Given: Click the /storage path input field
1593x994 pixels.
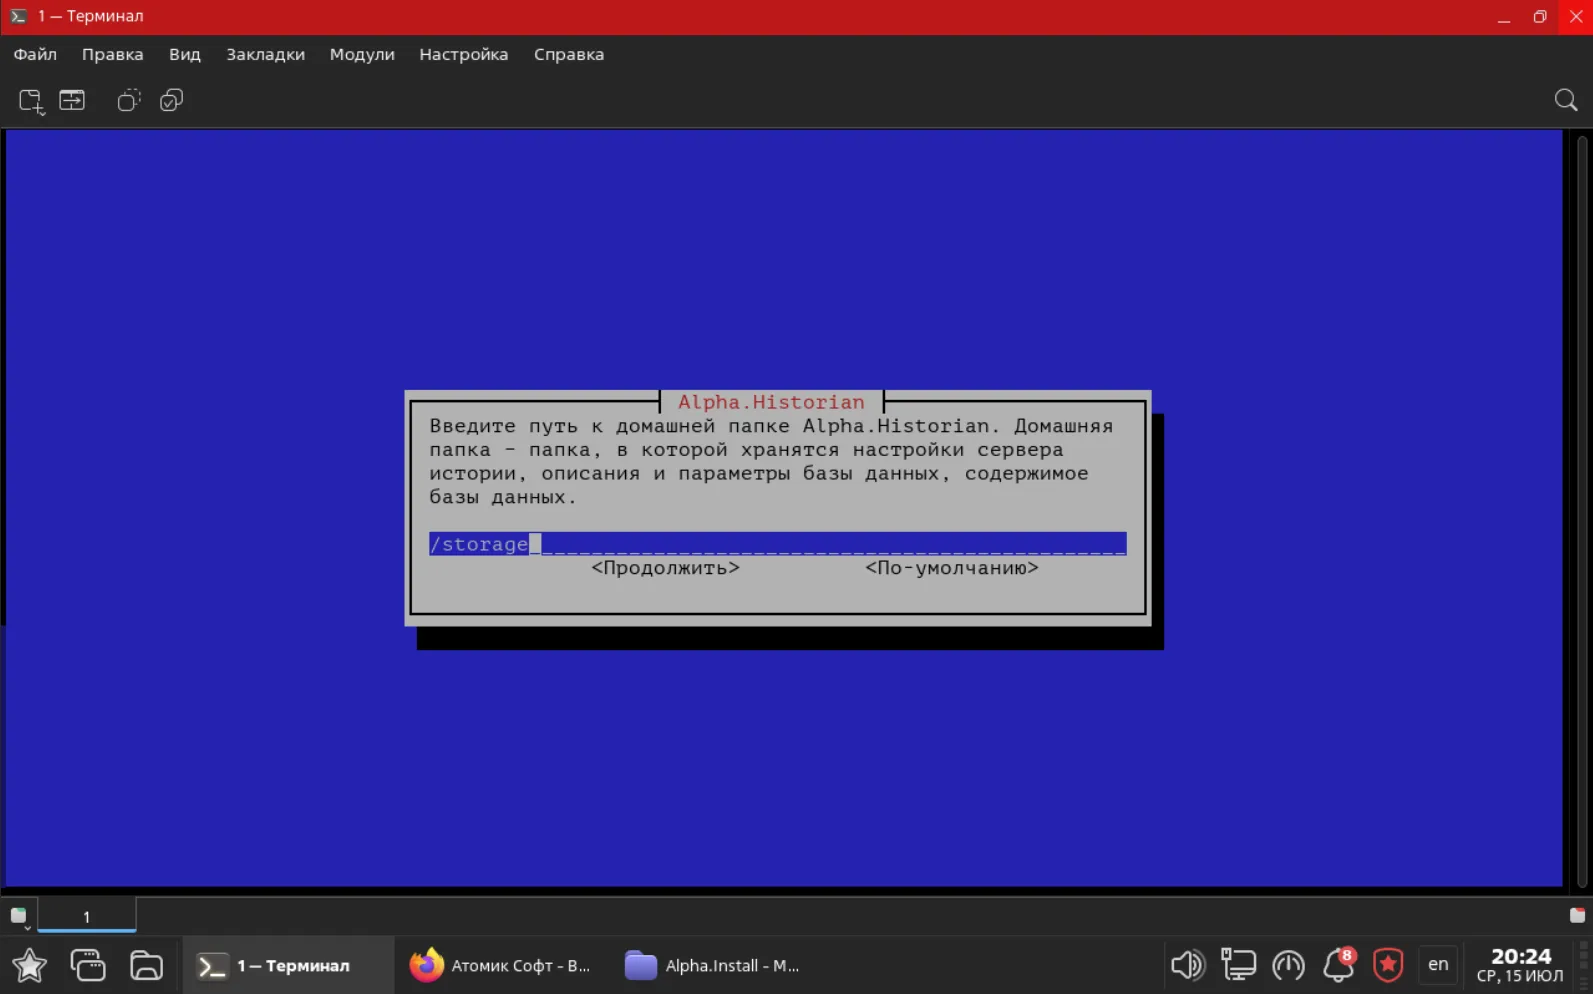Looking at the screenshot, I should [778, 544].
